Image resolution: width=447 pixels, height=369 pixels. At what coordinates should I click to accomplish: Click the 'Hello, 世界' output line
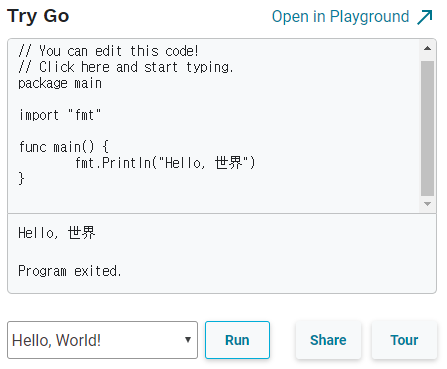[x=57, y=233]
